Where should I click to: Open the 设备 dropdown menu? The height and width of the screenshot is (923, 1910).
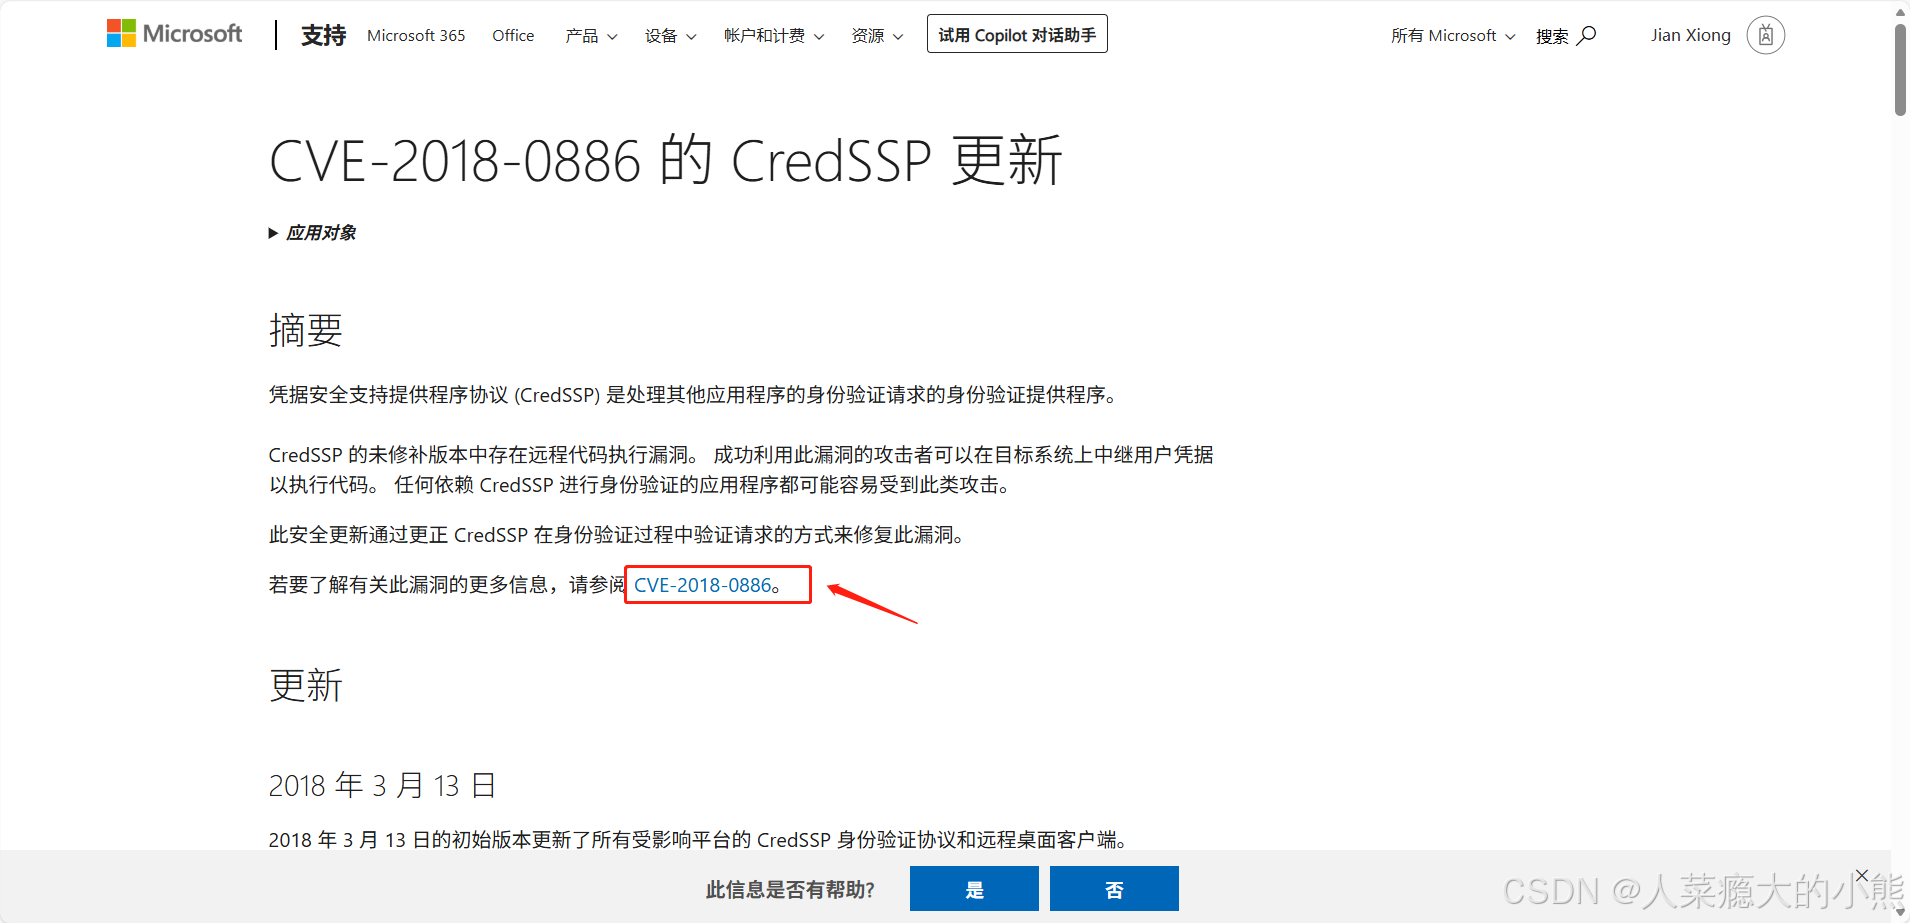click(x=670, y=36)
